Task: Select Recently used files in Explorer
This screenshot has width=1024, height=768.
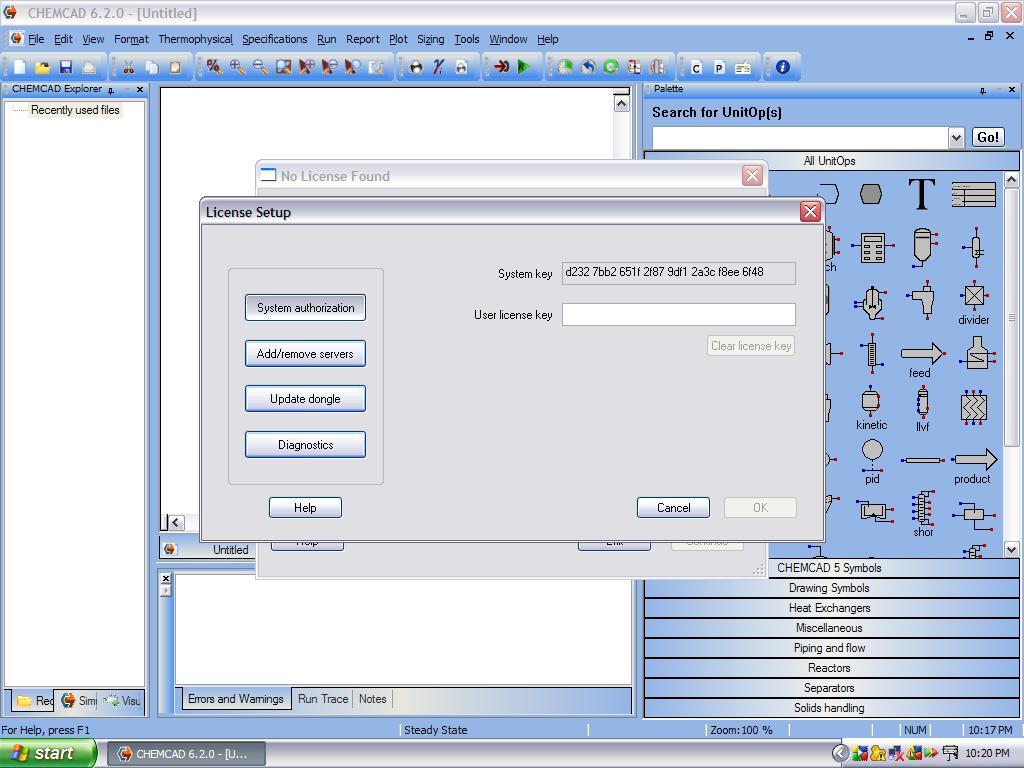Action: (75, 110)
